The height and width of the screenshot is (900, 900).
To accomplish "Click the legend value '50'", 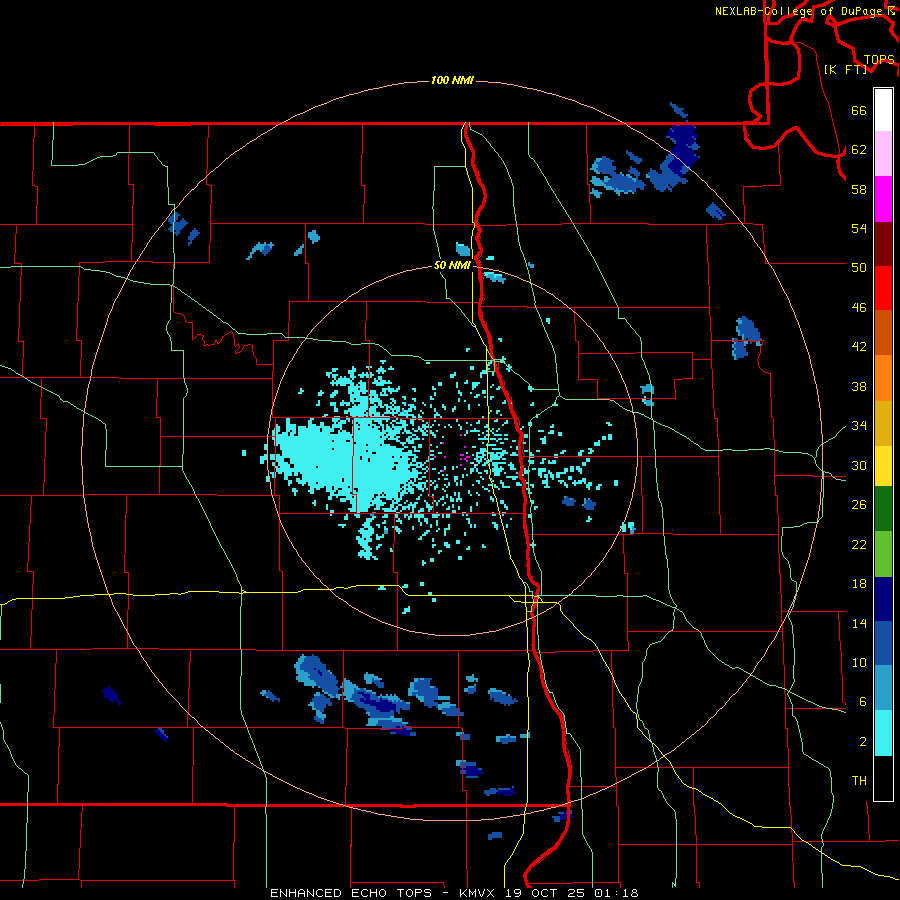I will click(859, 268).
